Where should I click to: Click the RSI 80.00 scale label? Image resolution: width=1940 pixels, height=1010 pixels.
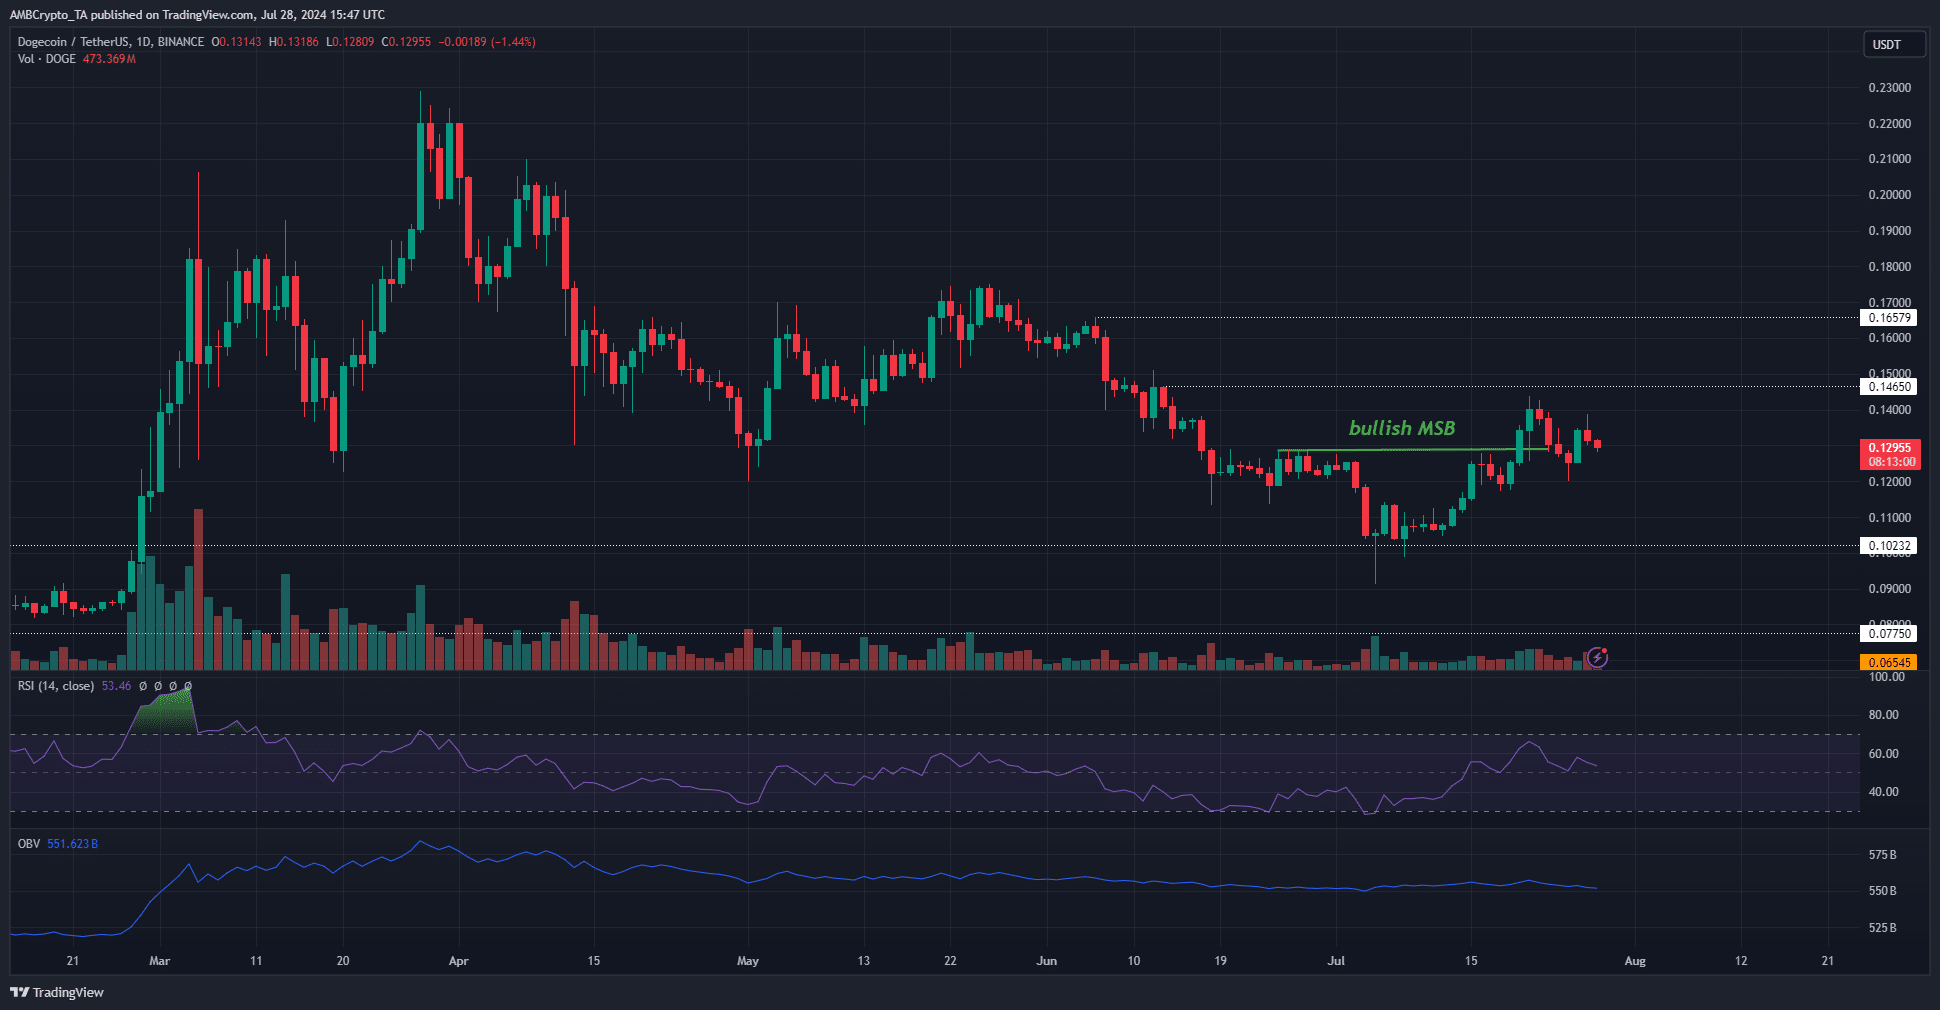coord(1883,715)
